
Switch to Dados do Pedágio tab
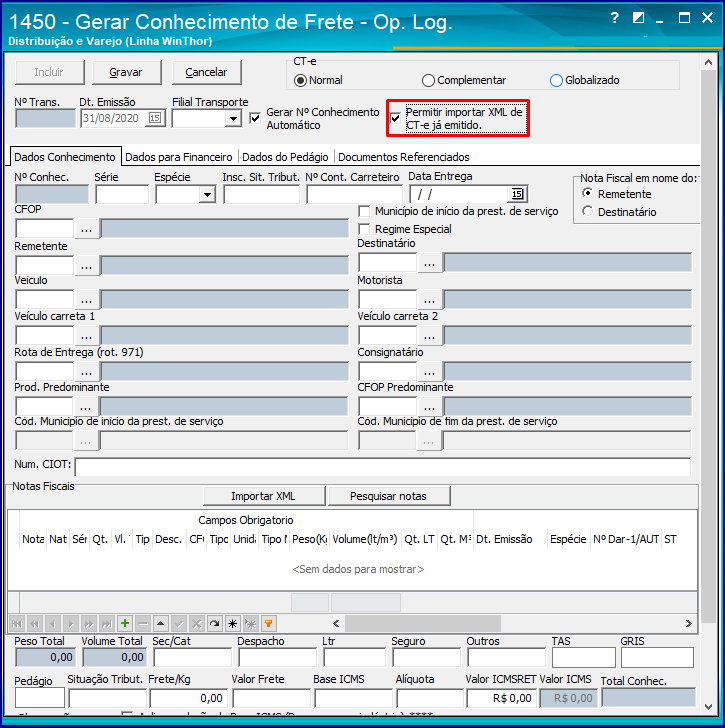click(x=285, y=157)
